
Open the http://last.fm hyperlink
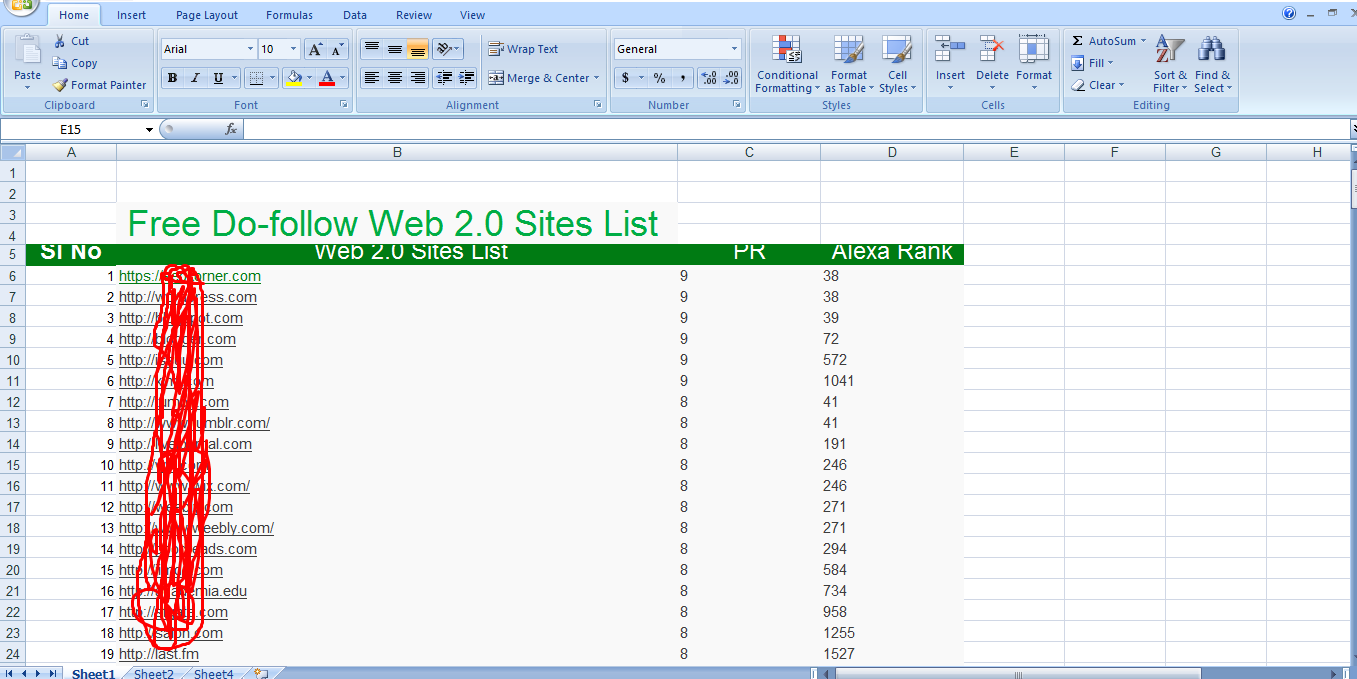click(x=157, y=653)
